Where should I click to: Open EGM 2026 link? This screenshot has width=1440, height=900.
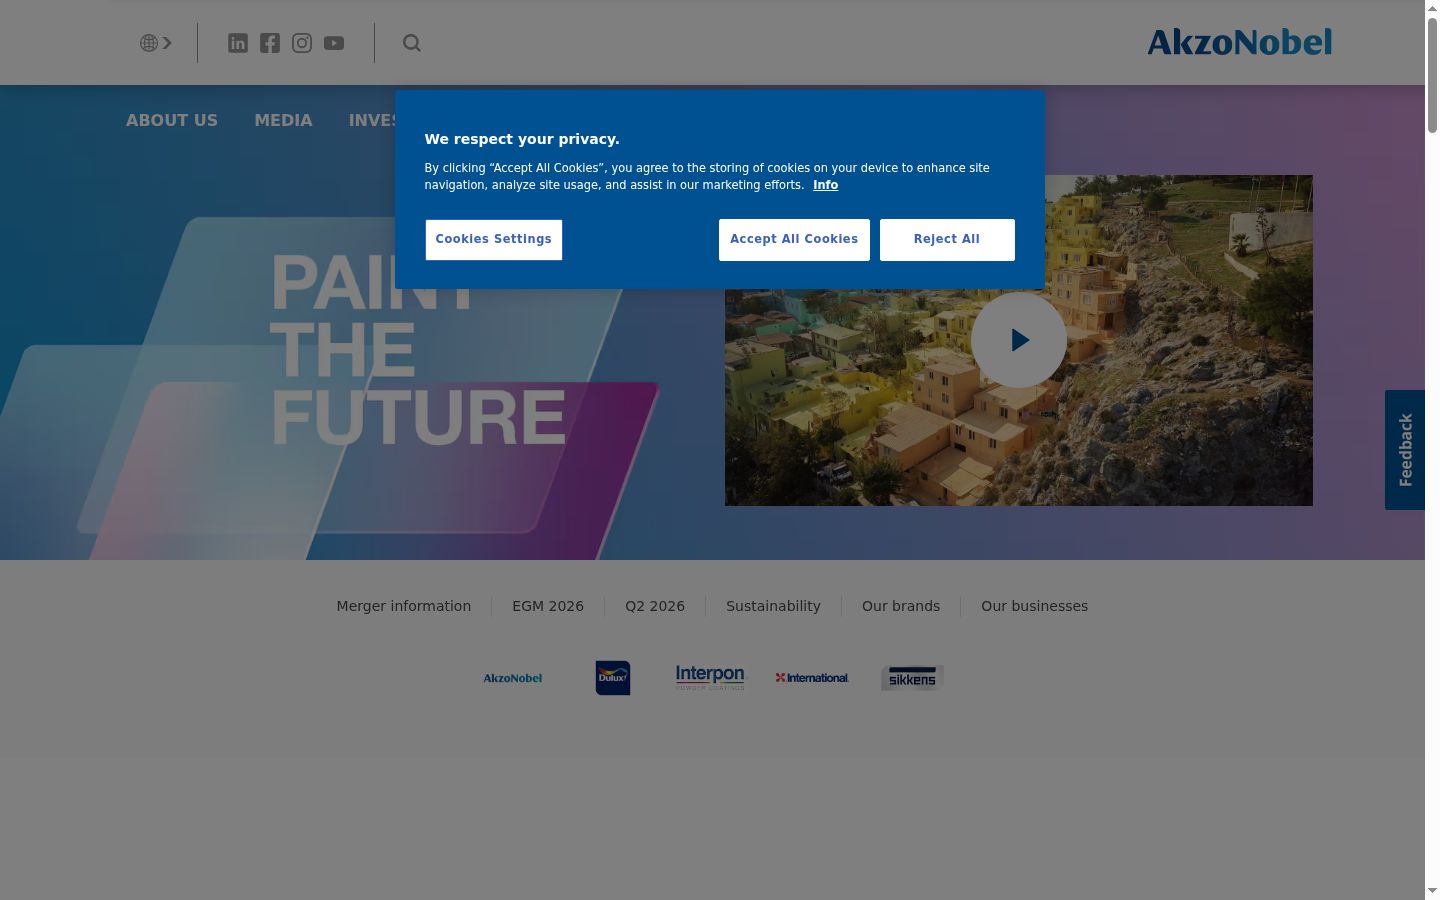click(548, 606)
